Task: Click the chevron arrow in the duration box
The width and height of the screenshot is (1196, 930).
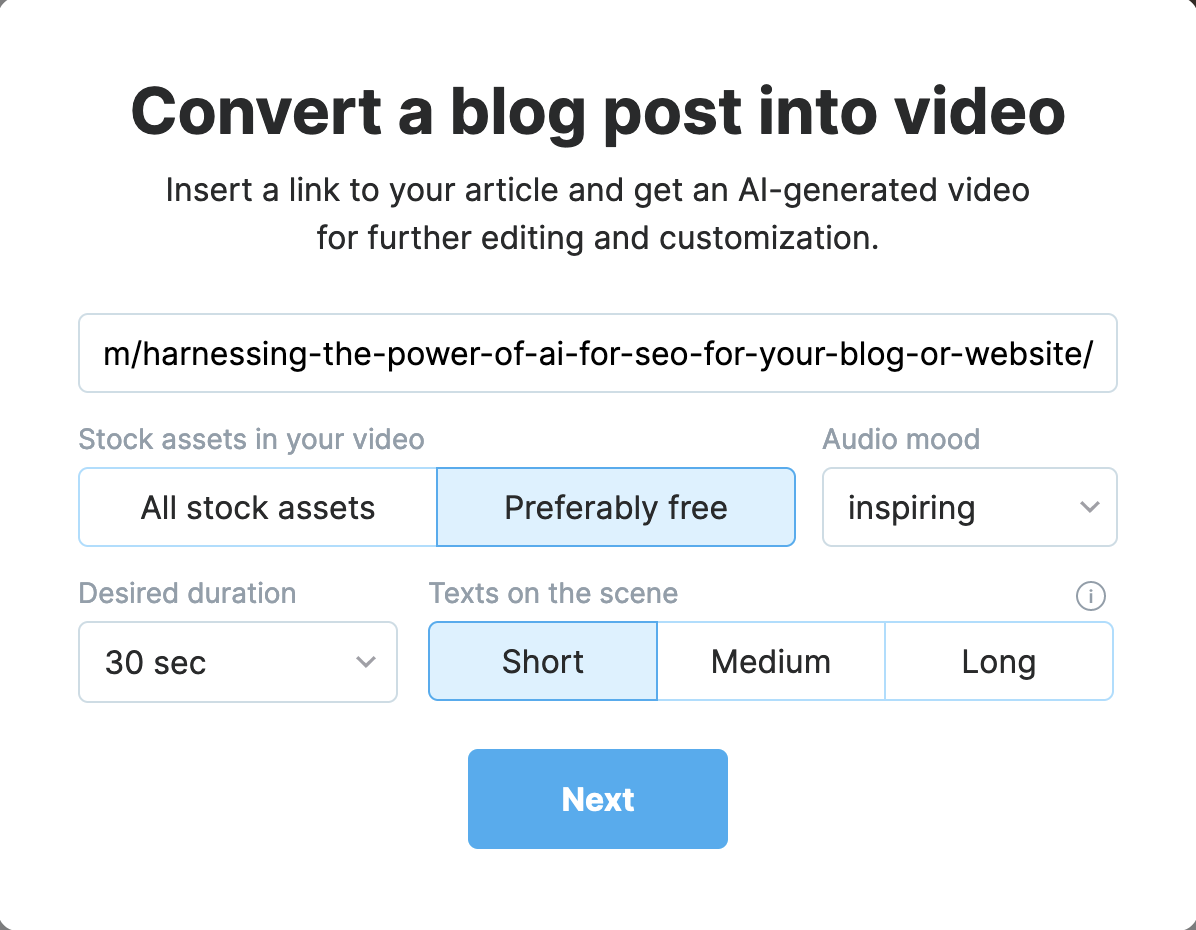Action: 367,662
